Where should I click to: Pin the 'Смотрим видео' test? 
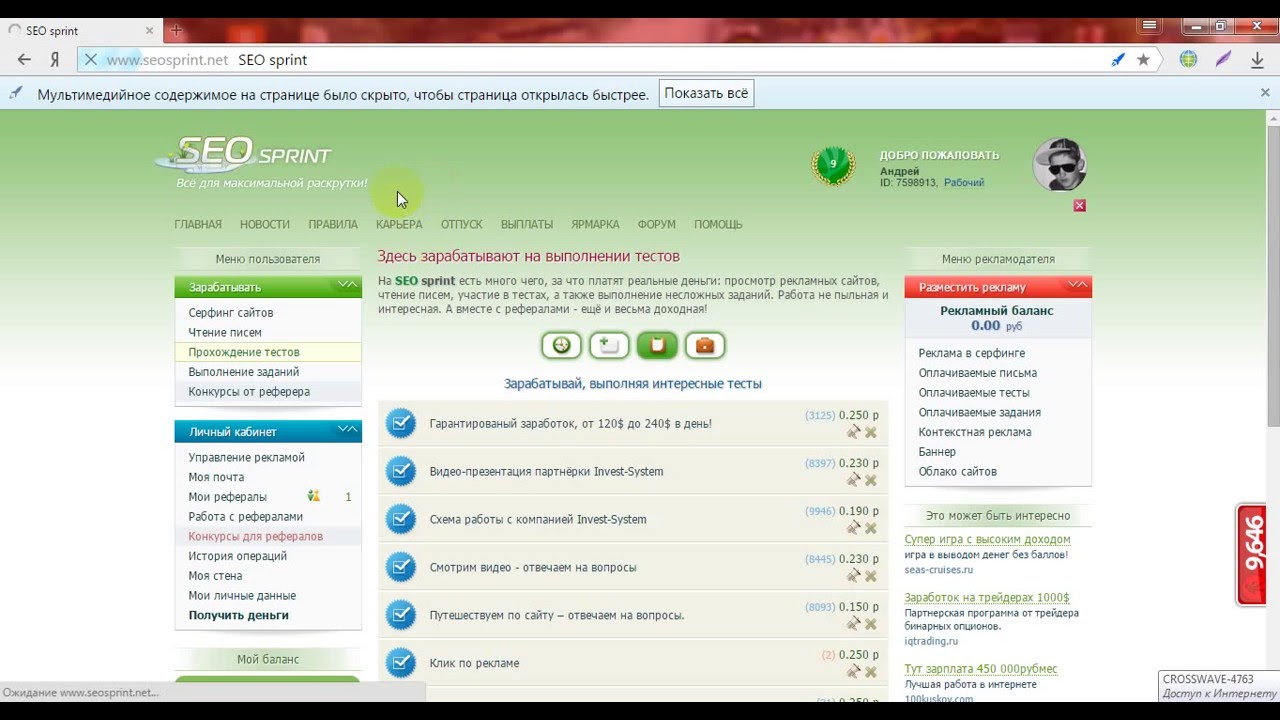click(853, 576)
